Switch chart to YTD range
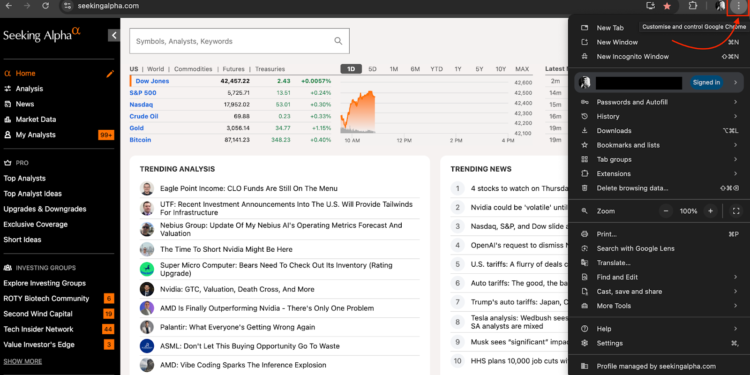The width and height of the screenshot is (750, 375). 436,69
